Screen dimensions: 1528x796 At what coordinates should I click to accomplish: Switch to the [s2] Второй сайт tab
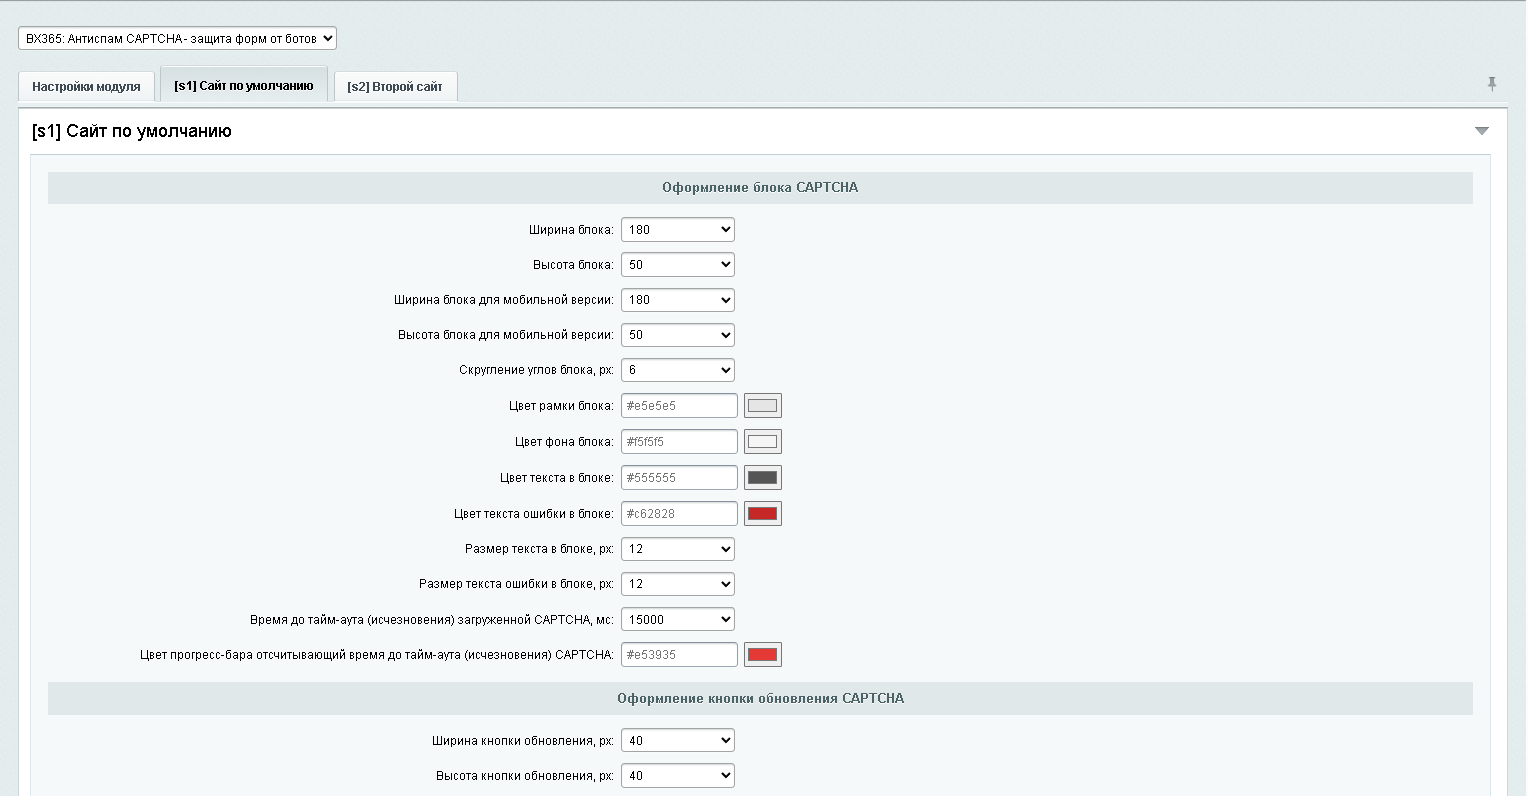(395, 87)
